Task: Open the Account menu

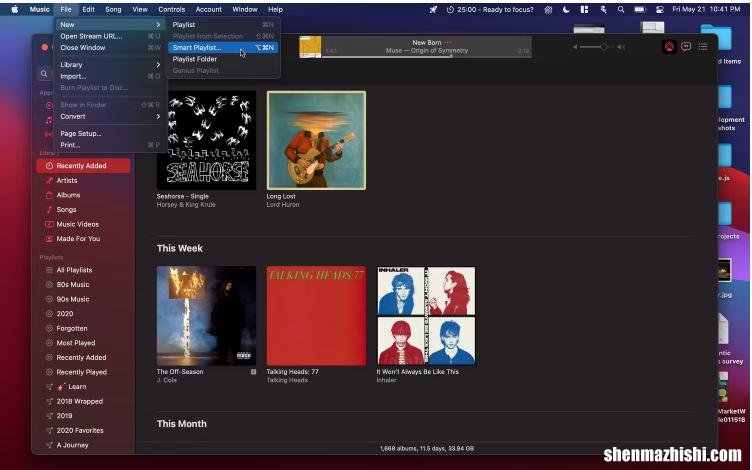Action: (209, 9)
